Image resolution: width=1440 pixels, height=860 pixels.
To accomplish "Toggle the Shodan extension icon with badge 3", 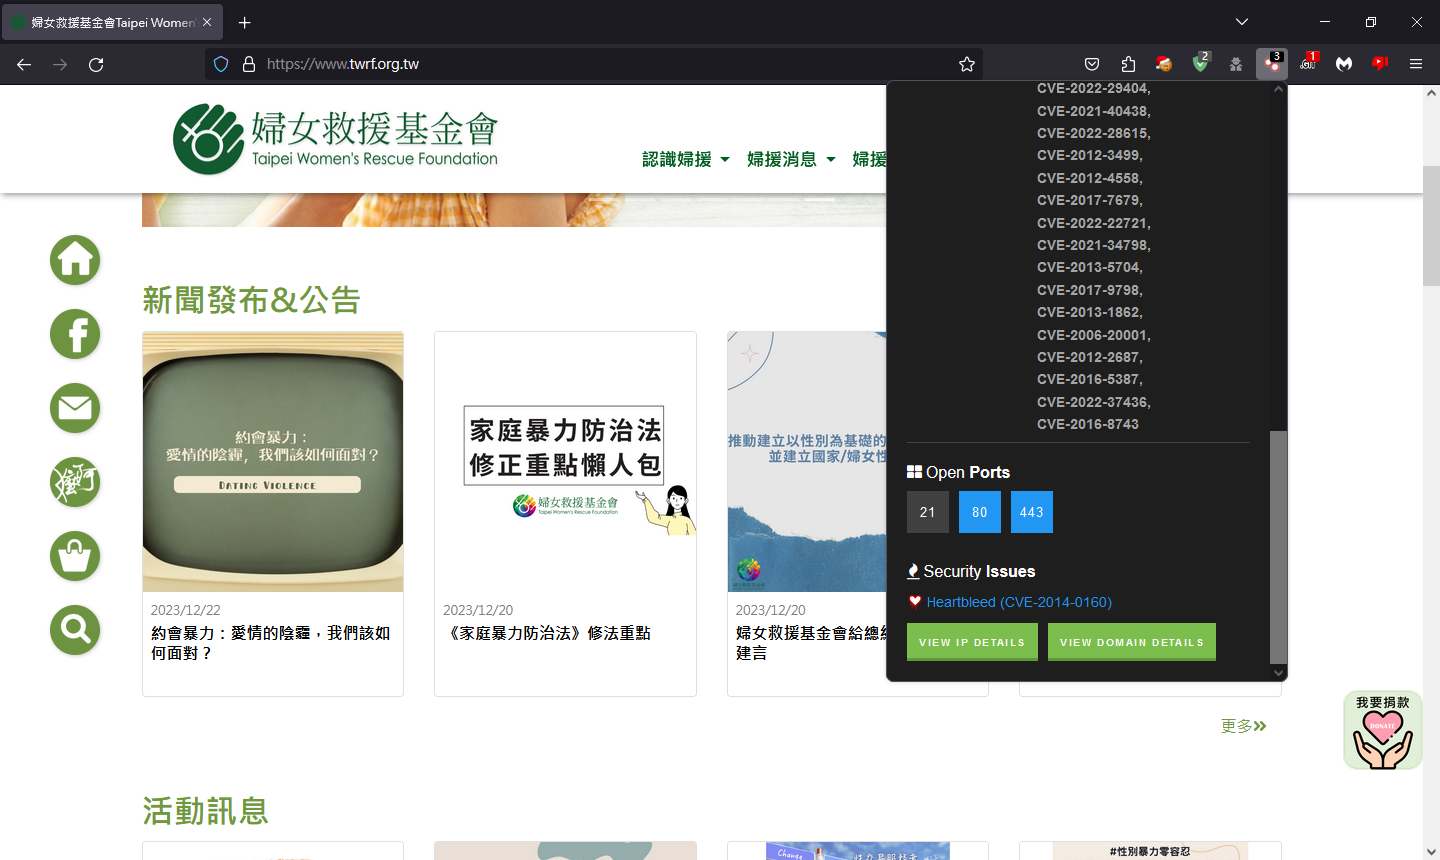I will tap(1272, 63).
